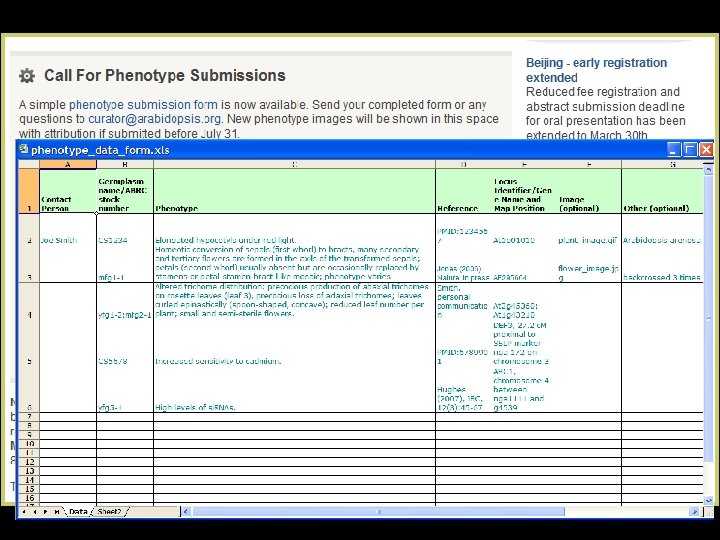This screenshot has height=540, width=720.
Task: Switch to the Sheet2 tab
Action: click(x=109, y=512)
